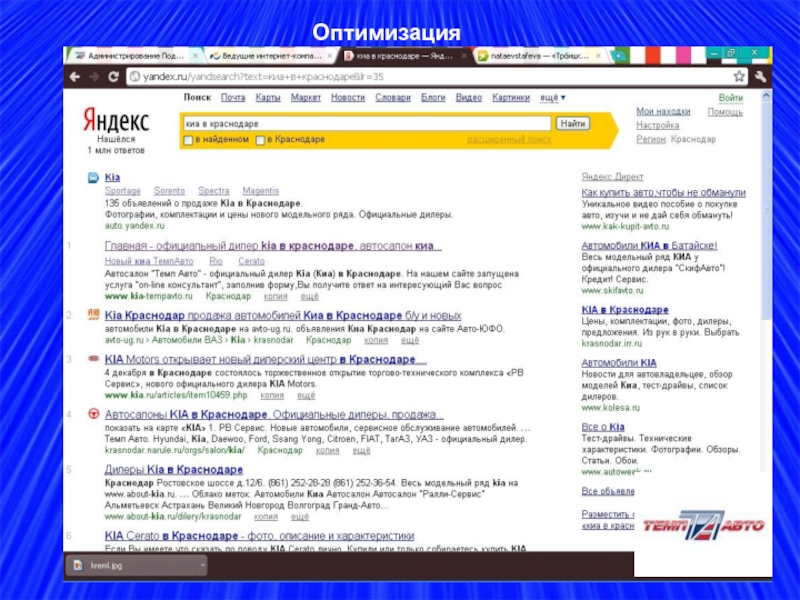The height and width of the screenshot is (600, 800).
Task: Open result 'KIA Cerato в Краснодаре - фото'
Action: 259,536
